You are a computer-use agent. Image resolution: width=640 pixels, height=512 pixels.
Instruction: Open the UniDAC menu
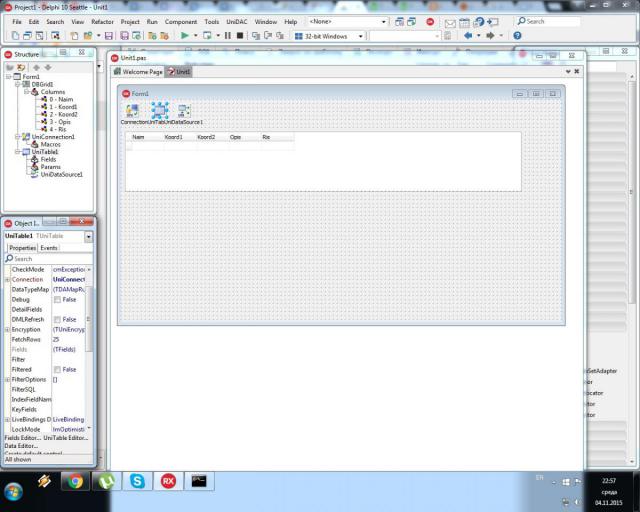click(237, 22)
